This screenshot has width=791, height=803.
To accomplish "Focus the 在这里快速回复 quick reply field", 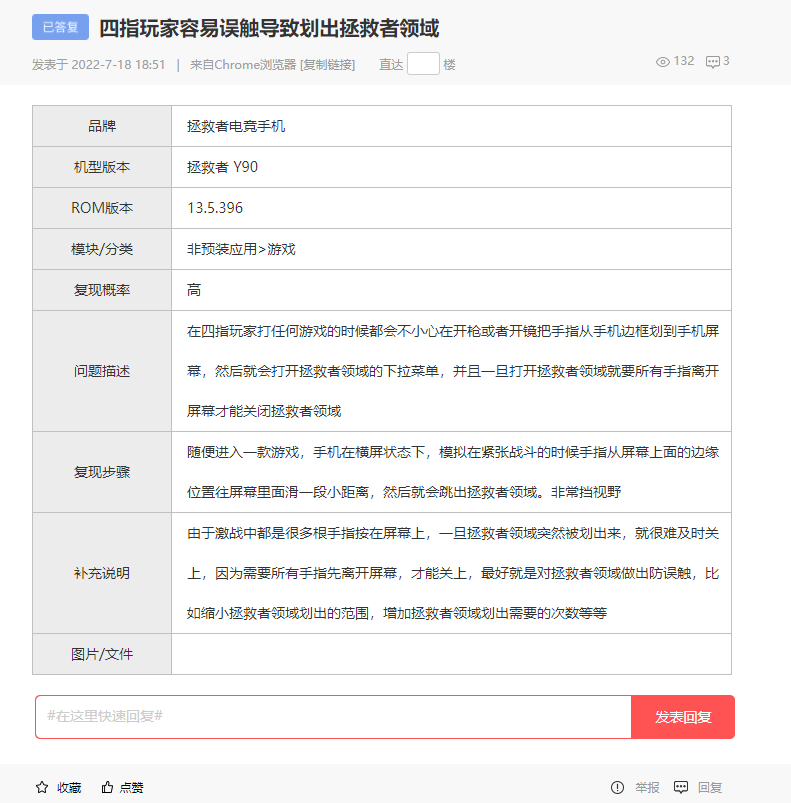I will click(333, 717).
